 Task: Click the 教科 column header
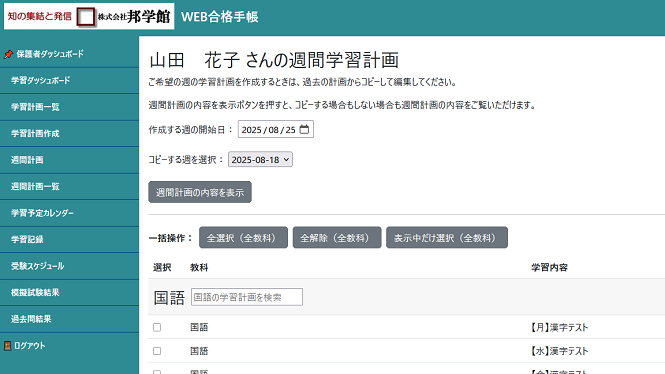(x=199, y=268)
